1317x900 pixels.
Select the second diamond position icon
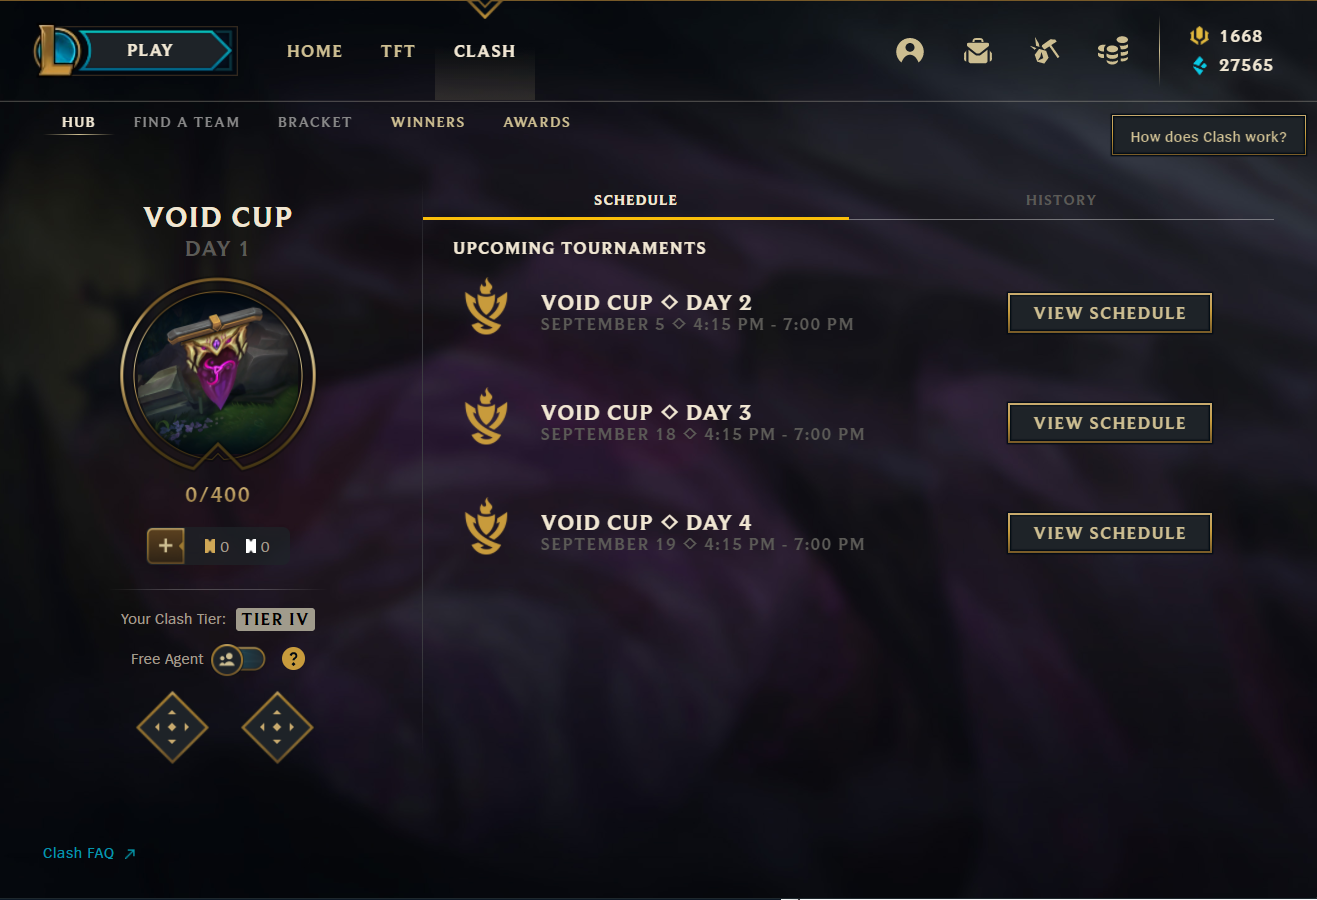point(277,727)
